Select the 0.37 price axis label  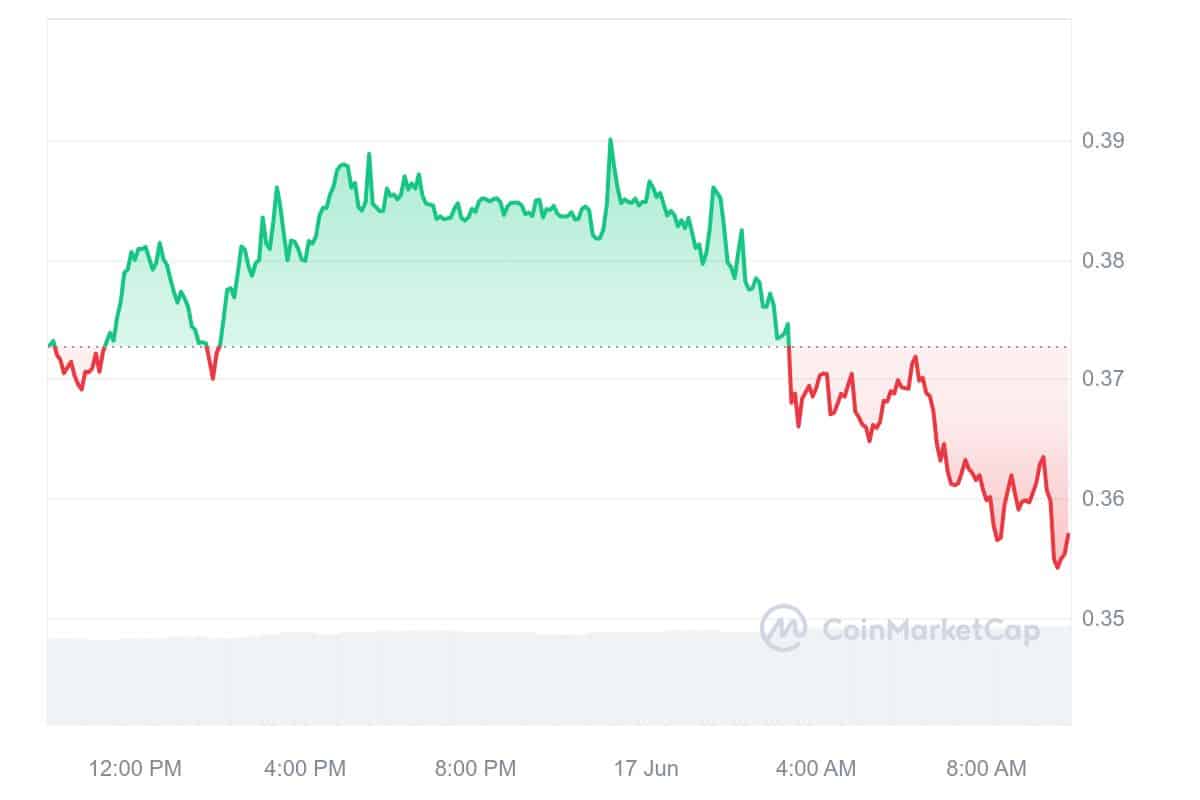click(x=1103, y=379)
